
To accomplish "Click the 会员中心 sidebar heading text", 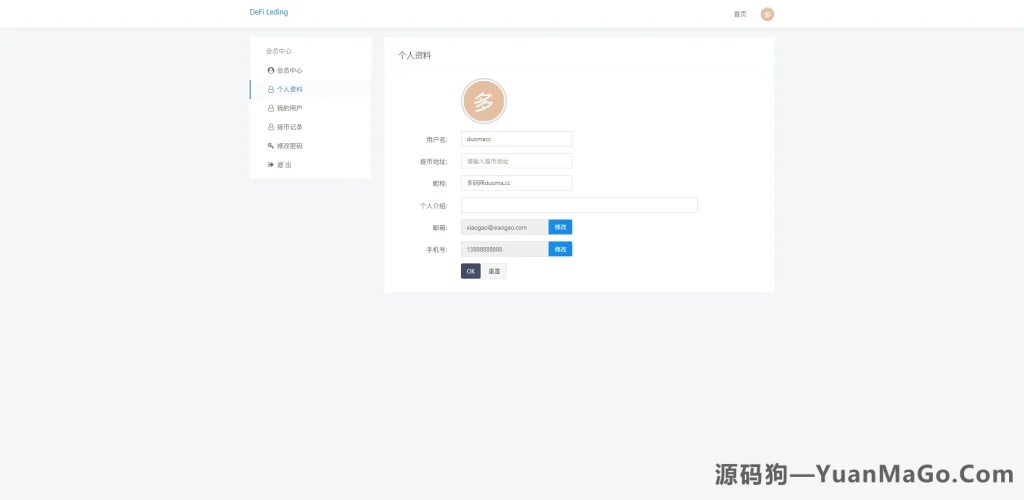I will click(279, 51).
